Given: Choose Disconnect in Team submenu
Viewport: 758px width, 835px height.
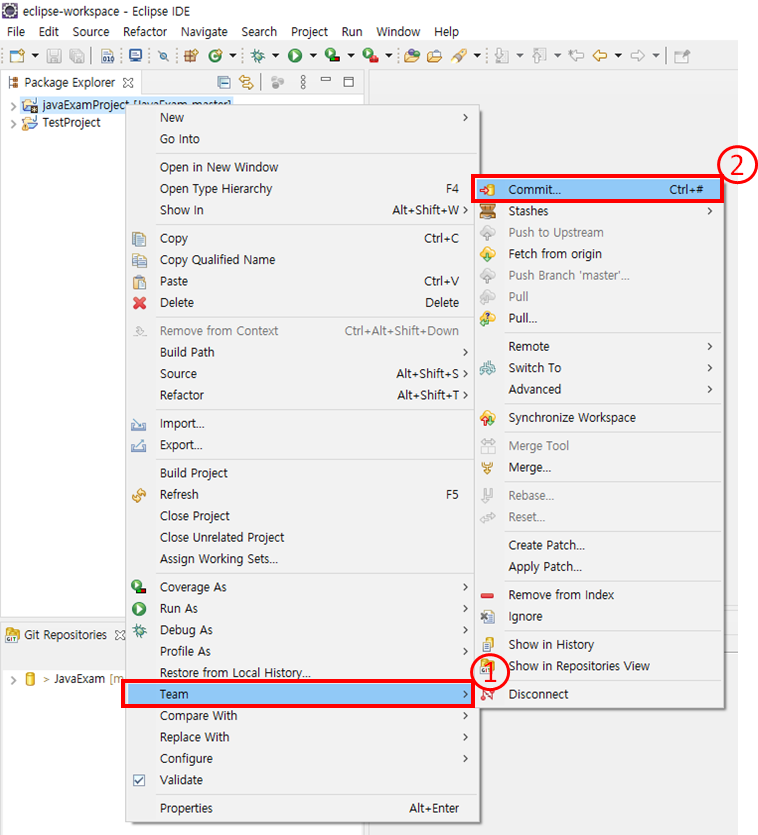Looking at the screenshot, I should click(x=599, y=694).
